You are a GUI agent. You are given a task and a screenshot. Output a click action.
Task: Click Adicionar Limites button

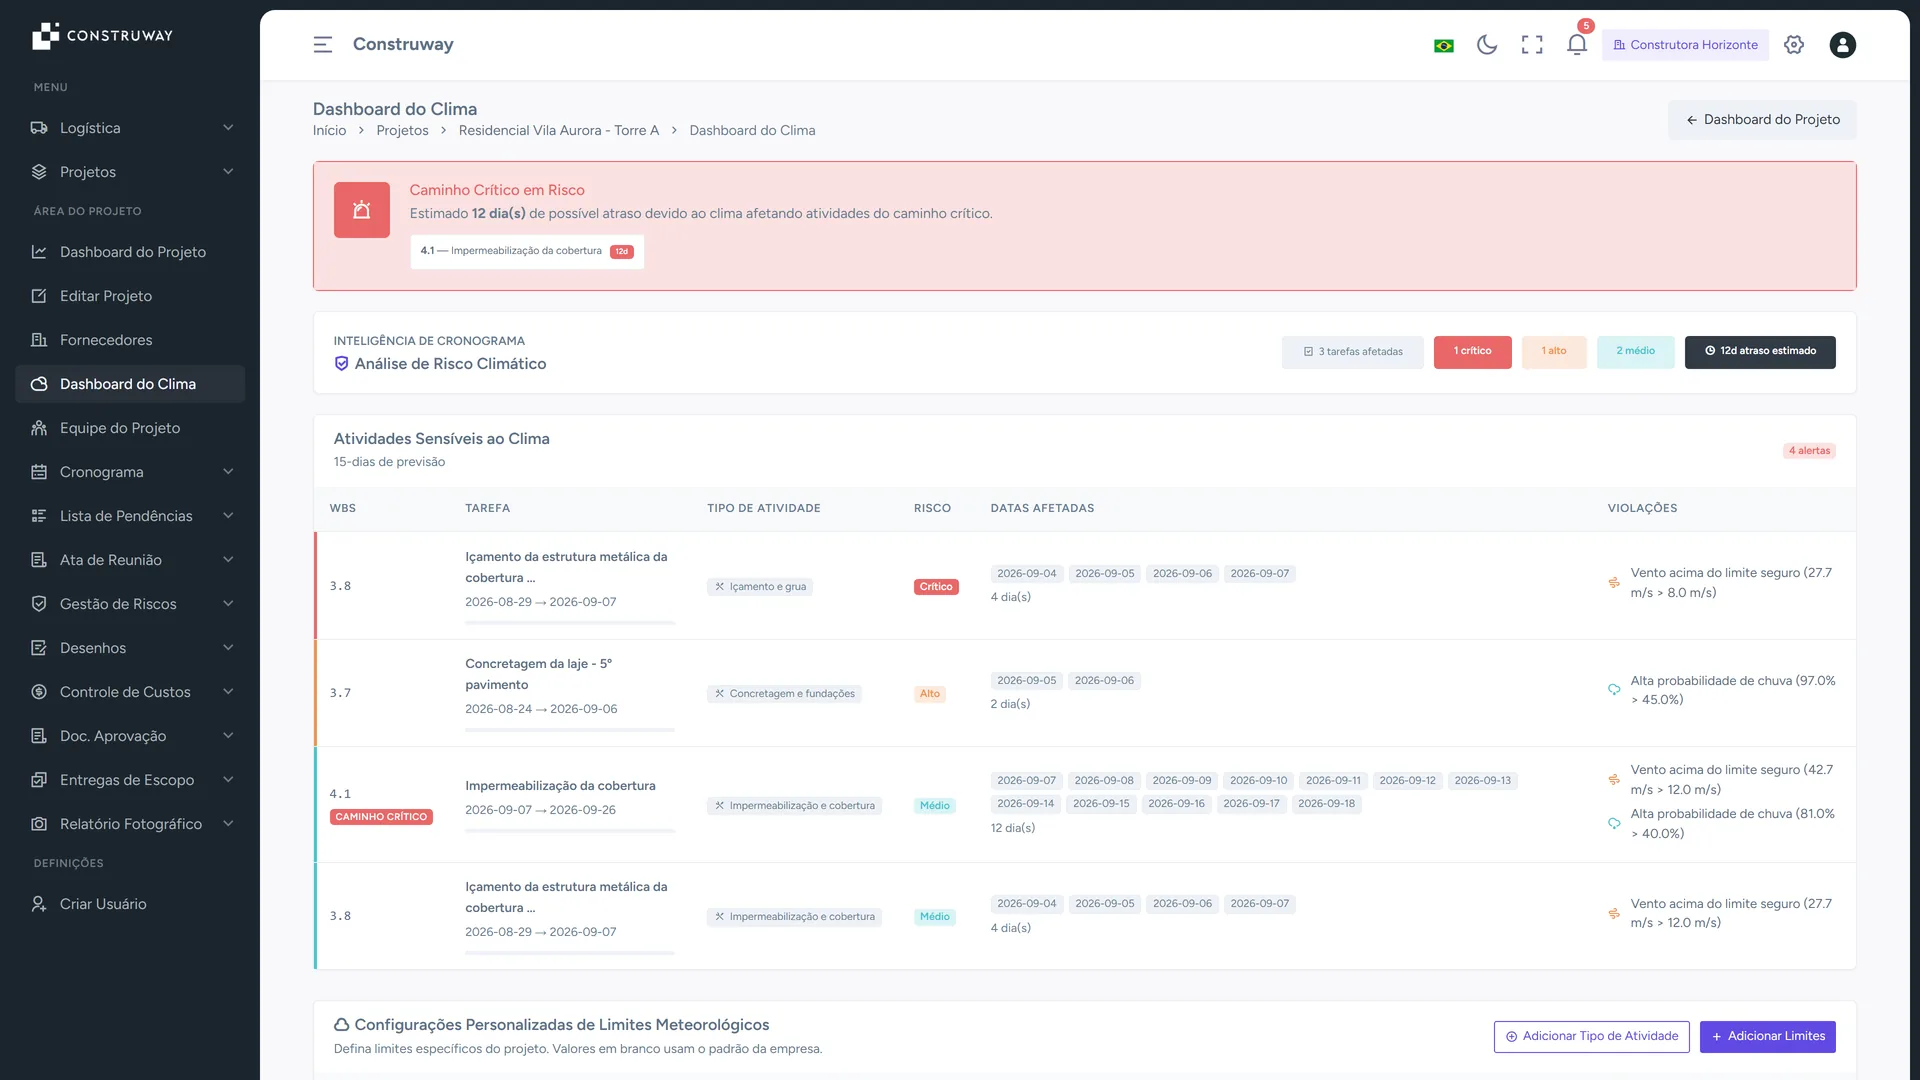1767,1037
